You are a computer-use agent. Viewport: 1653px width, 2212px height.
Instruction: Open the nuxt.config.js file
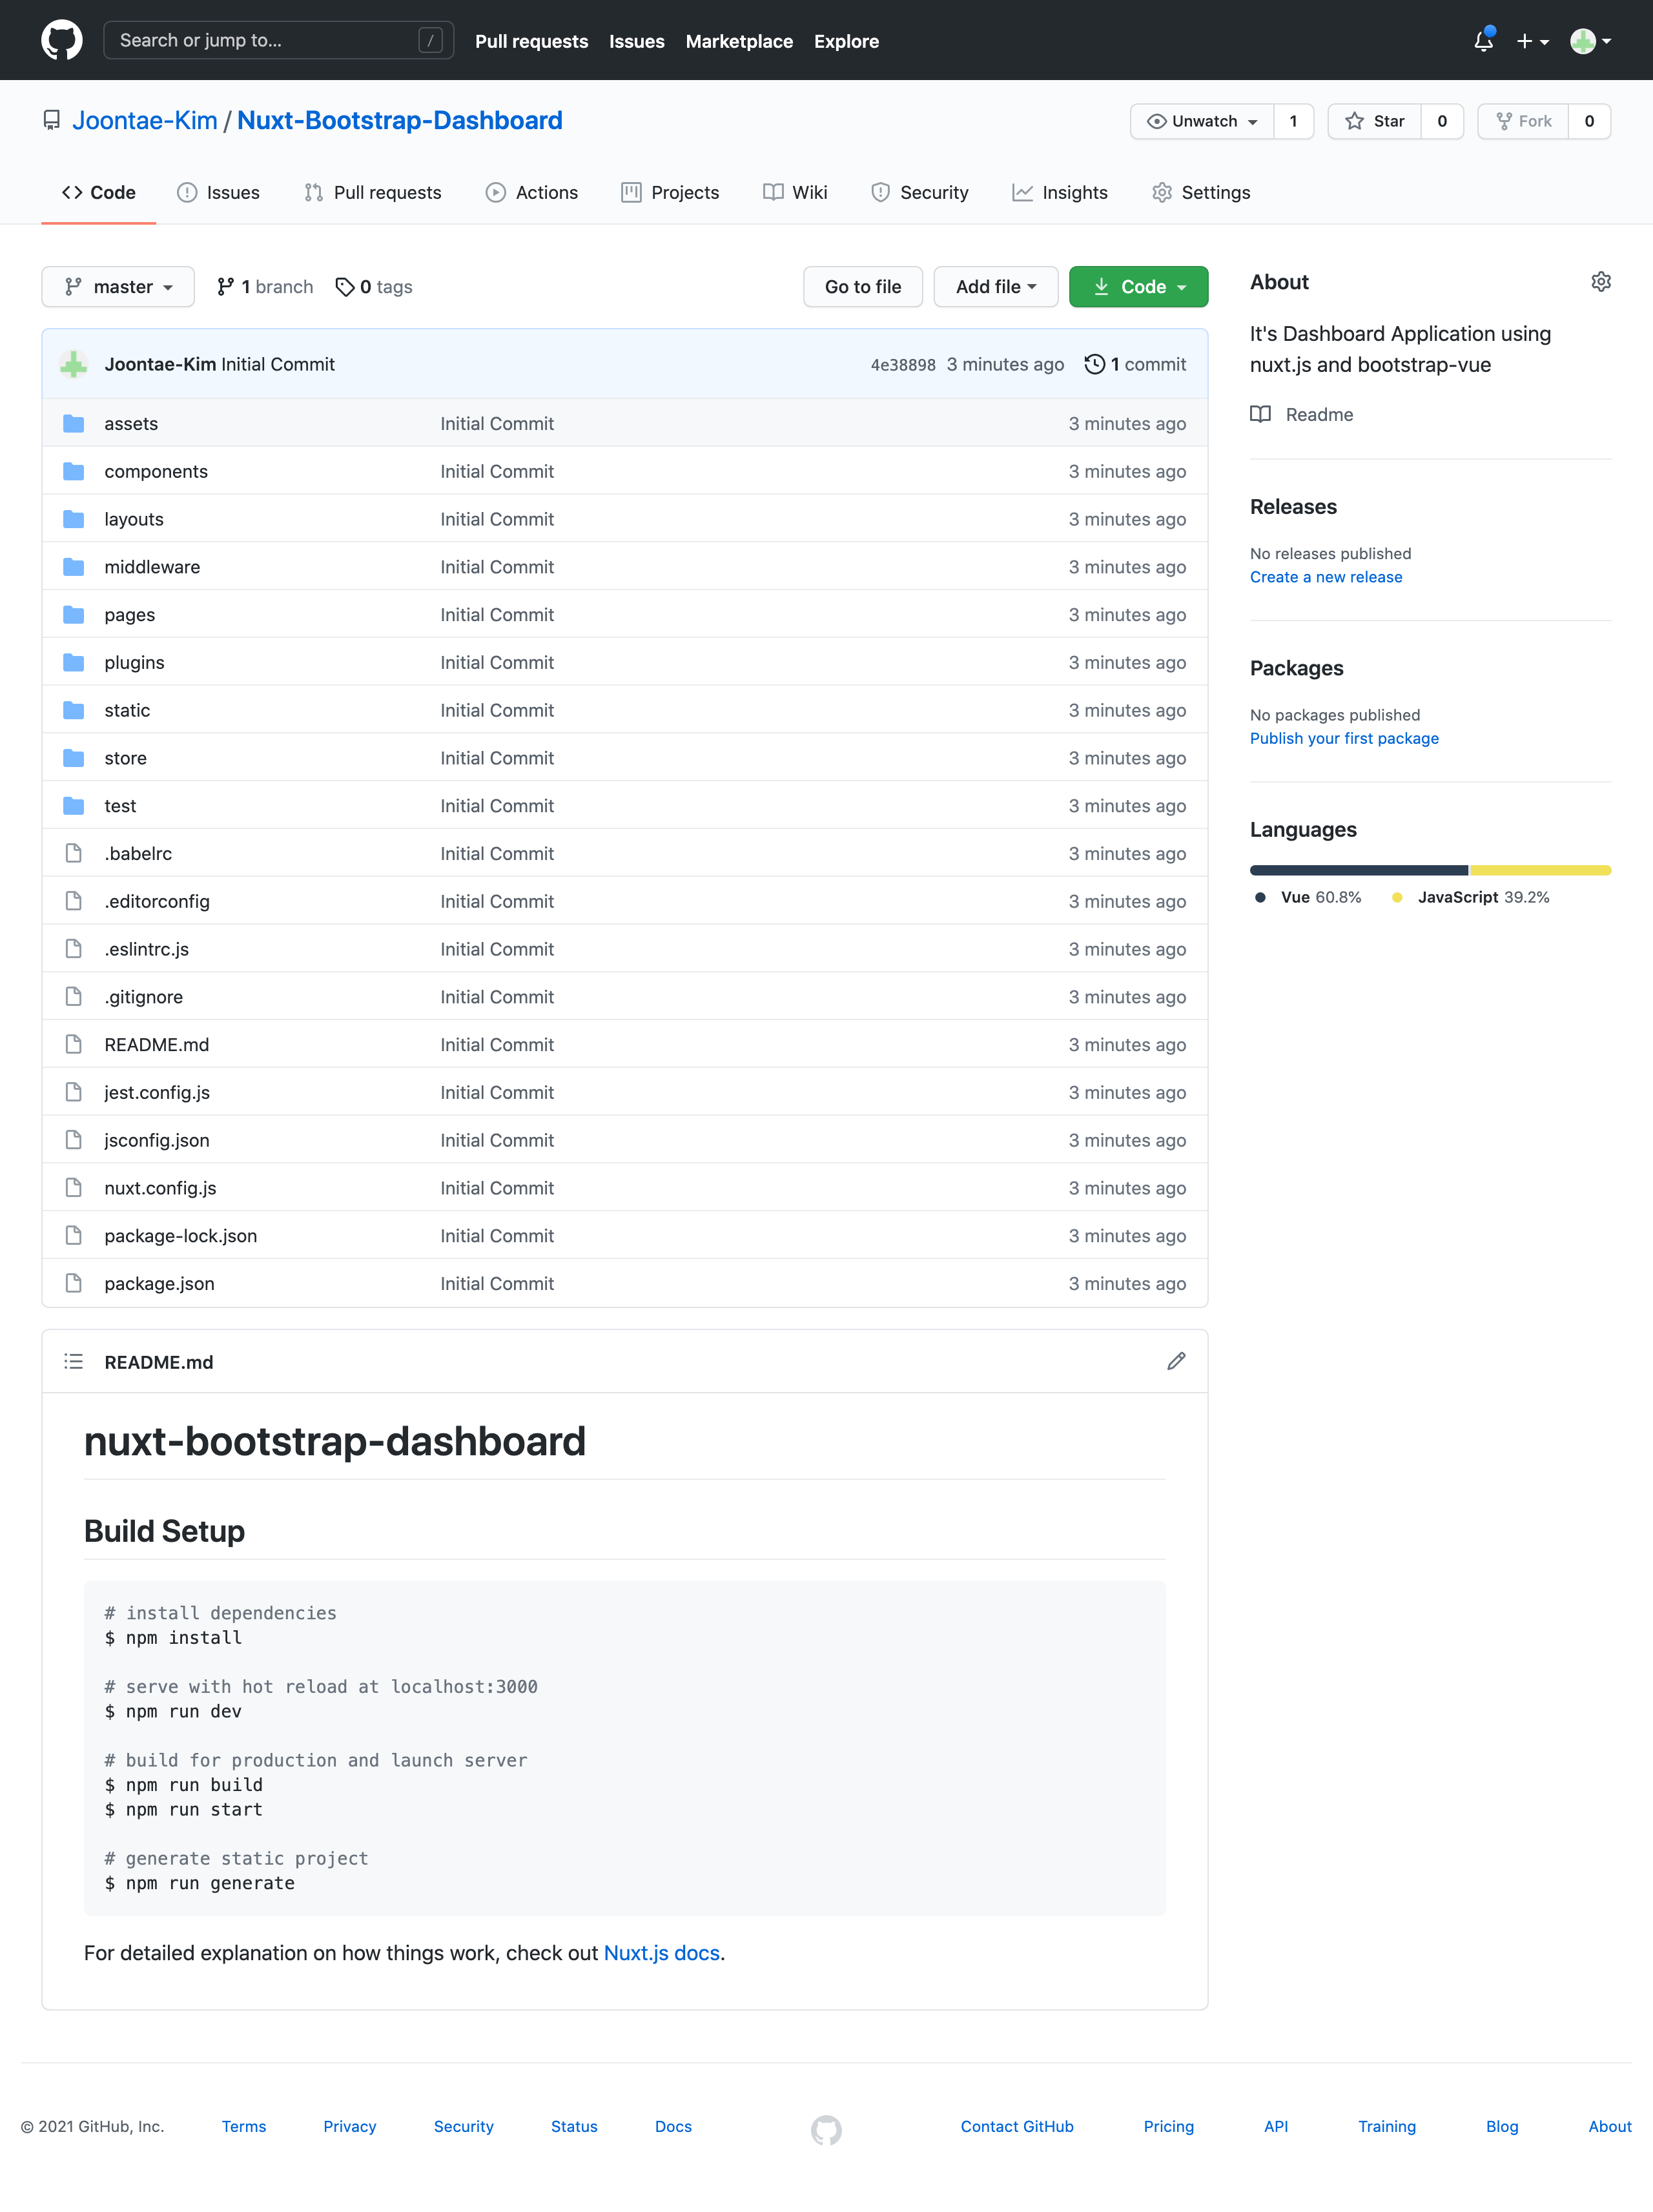160,1188
